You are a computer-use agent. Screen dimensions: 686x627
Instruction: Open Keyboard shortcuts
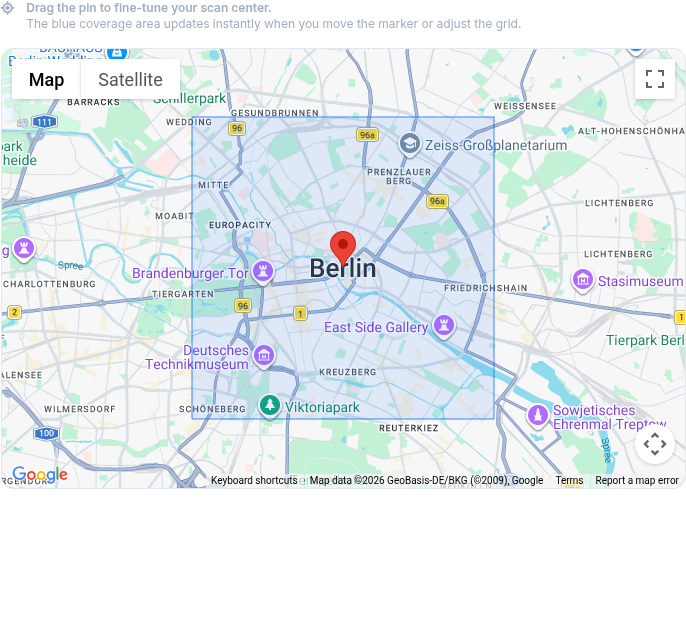[254, 480]
